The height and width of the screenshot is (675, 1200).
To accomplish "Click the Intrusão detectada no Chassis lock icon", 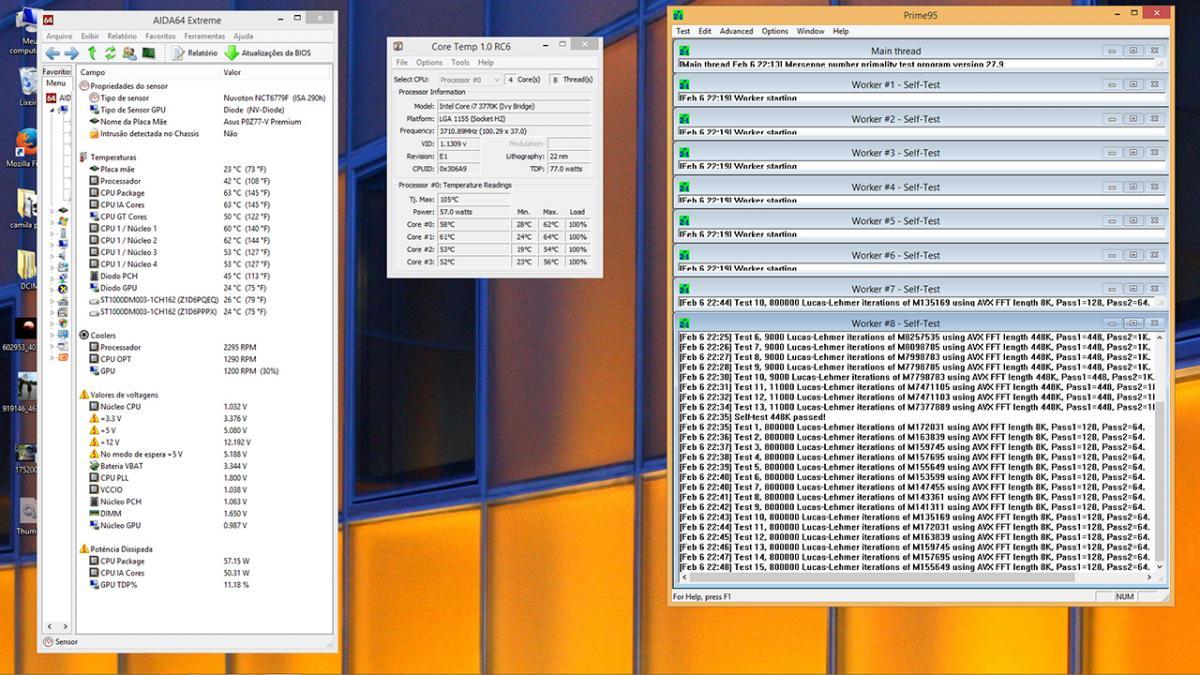I will (x=94, y=133).
